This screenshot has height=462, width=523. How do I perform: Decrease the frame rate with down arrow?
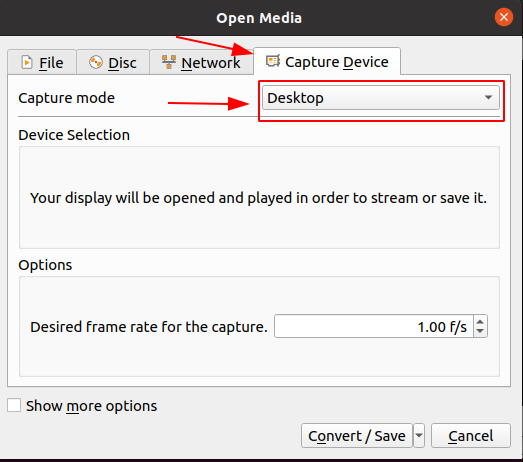pyautogui.click(x=480, y=331)
